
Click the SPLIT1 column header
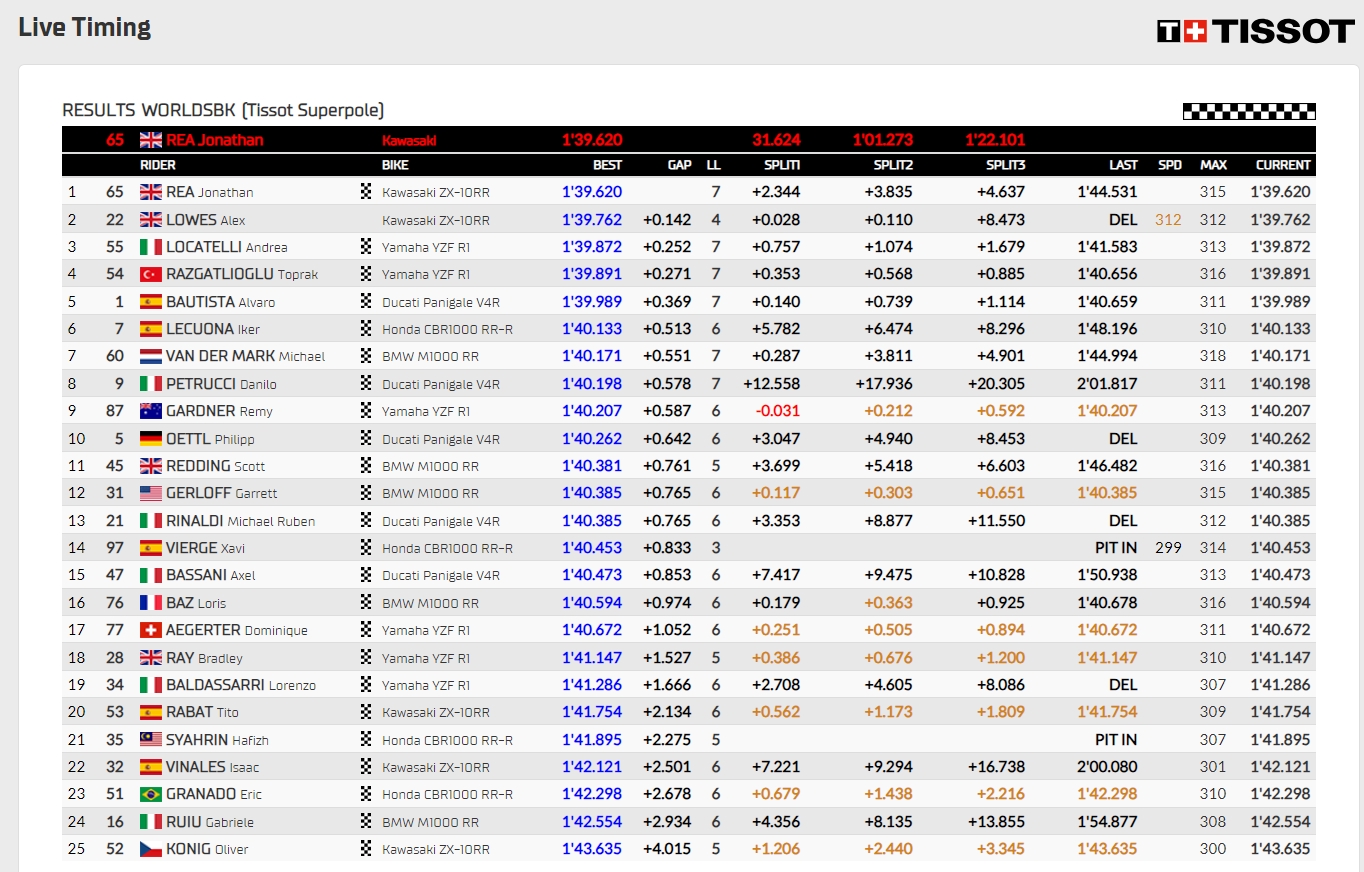[x=782, y=165]
